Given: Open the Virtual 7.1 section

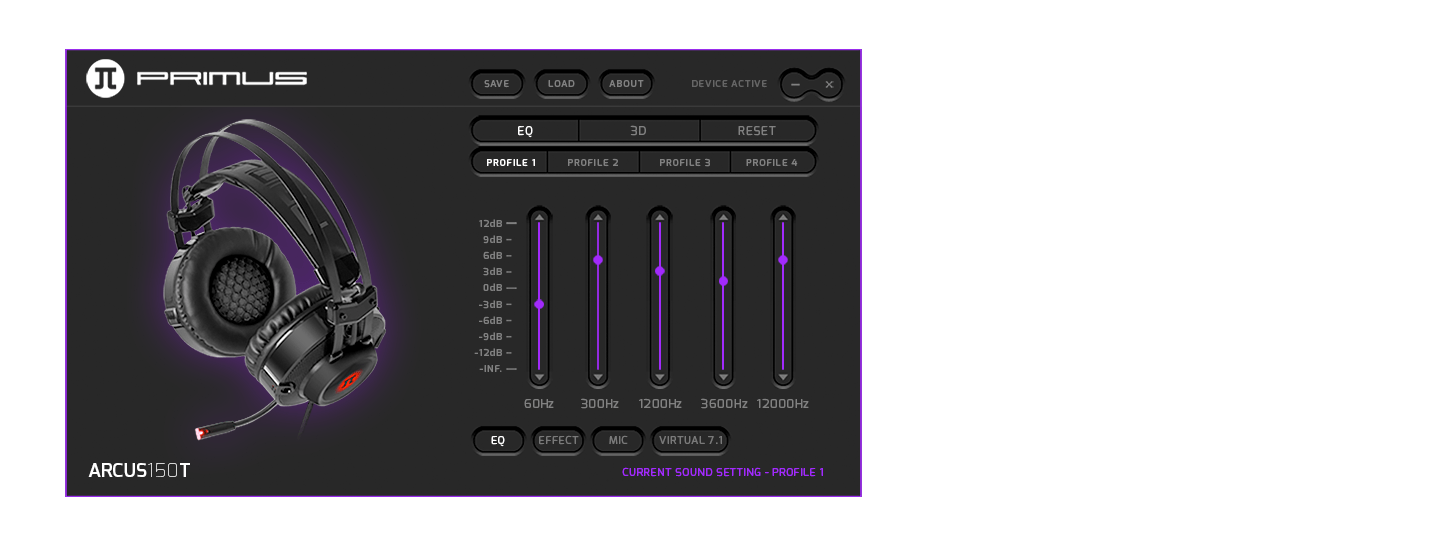Looking at the screenshot, I should [x=691, y=440].
